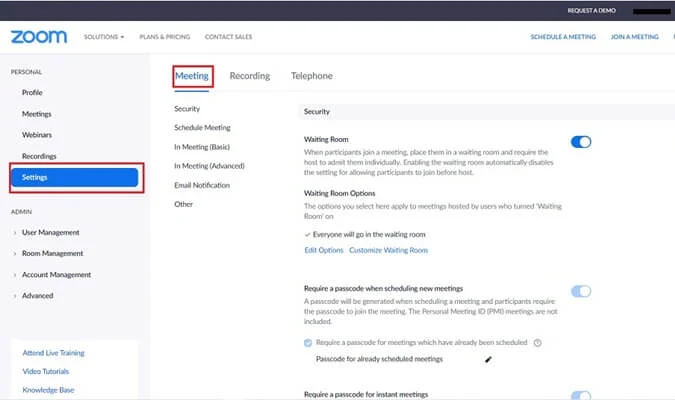
Task: Open Recordings in the sidebar
Action: 39,156
